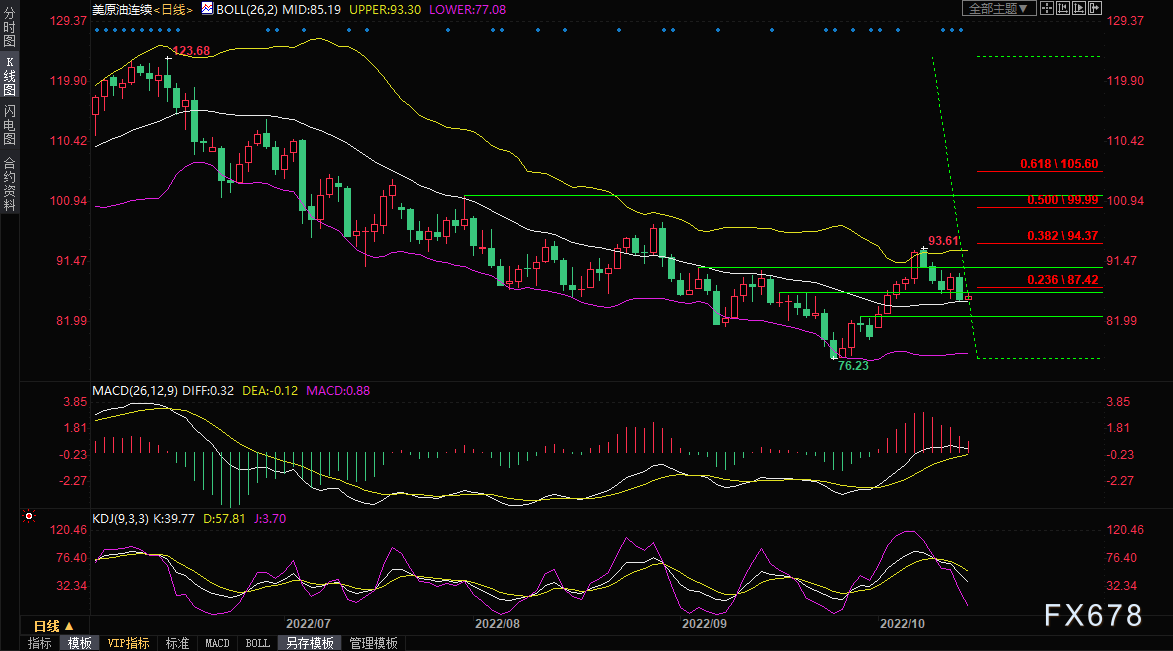Screen dimensions: 1173x651
Task: Click the indicator chart icon before BOLL
Action: 207,9
